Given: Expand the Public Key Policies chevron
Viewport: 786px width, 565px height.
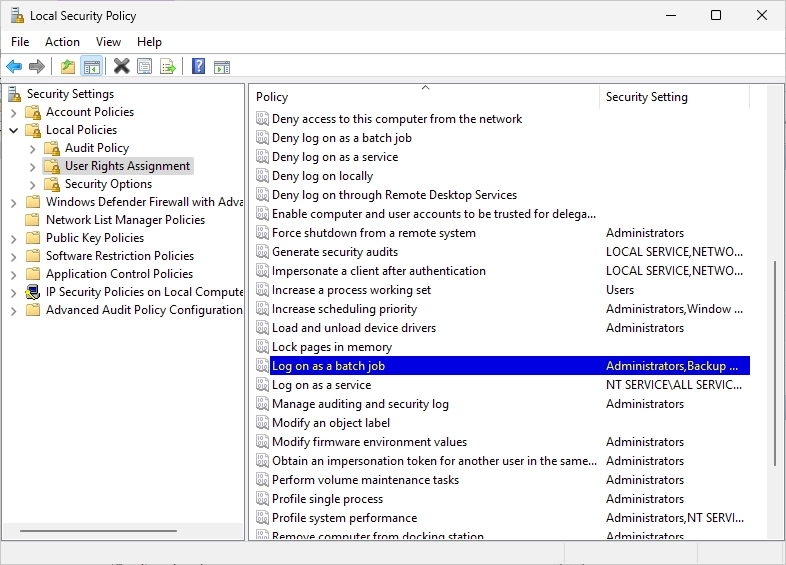Looking at the screenshot, I should (x=14, y=239).
